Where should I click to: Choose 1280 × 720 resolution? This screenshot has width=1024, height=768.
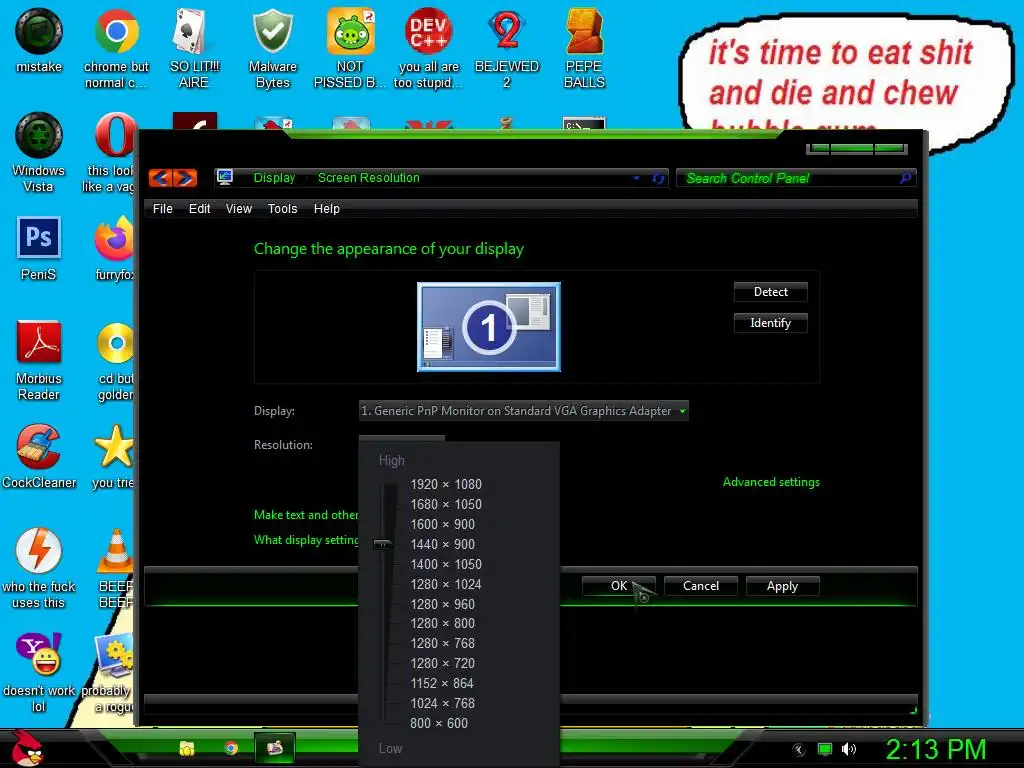pyautogui.click(x=442, y=663)
